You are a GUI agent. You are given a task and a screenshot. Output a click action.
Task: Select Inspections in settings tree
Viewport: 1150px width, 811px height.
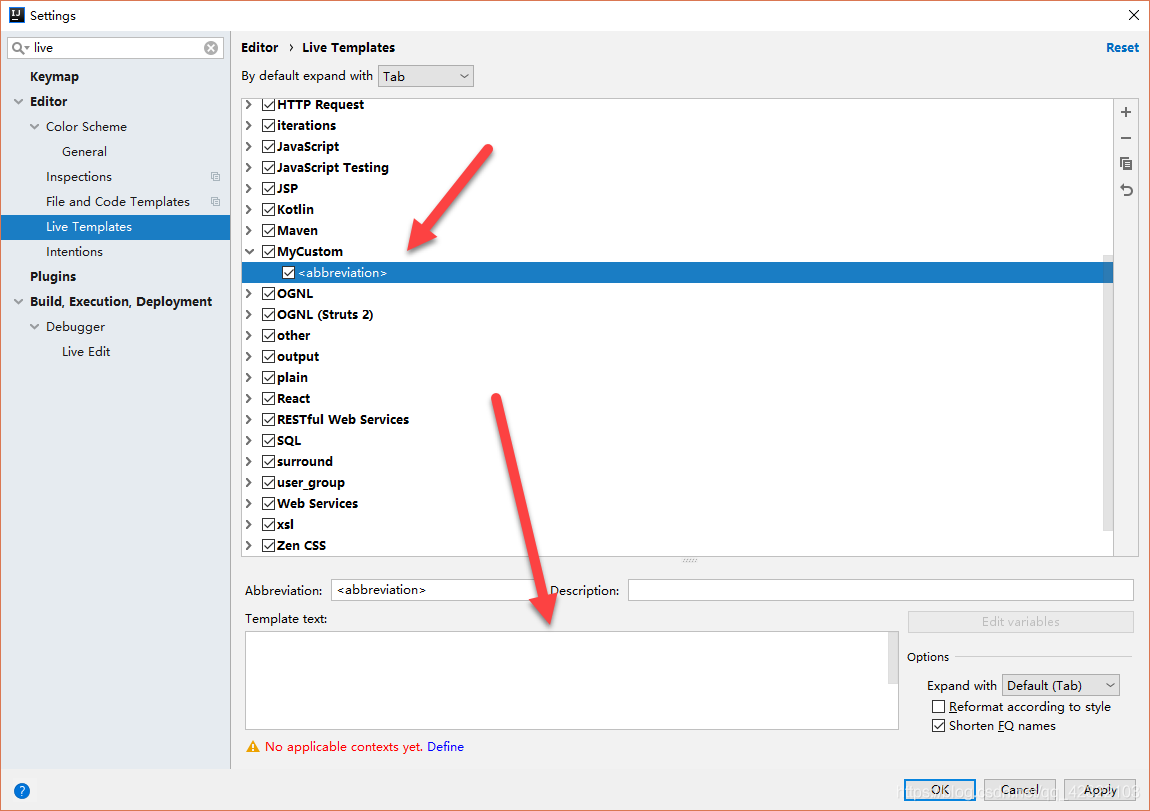pyautogui.click(x=79, y=177)
